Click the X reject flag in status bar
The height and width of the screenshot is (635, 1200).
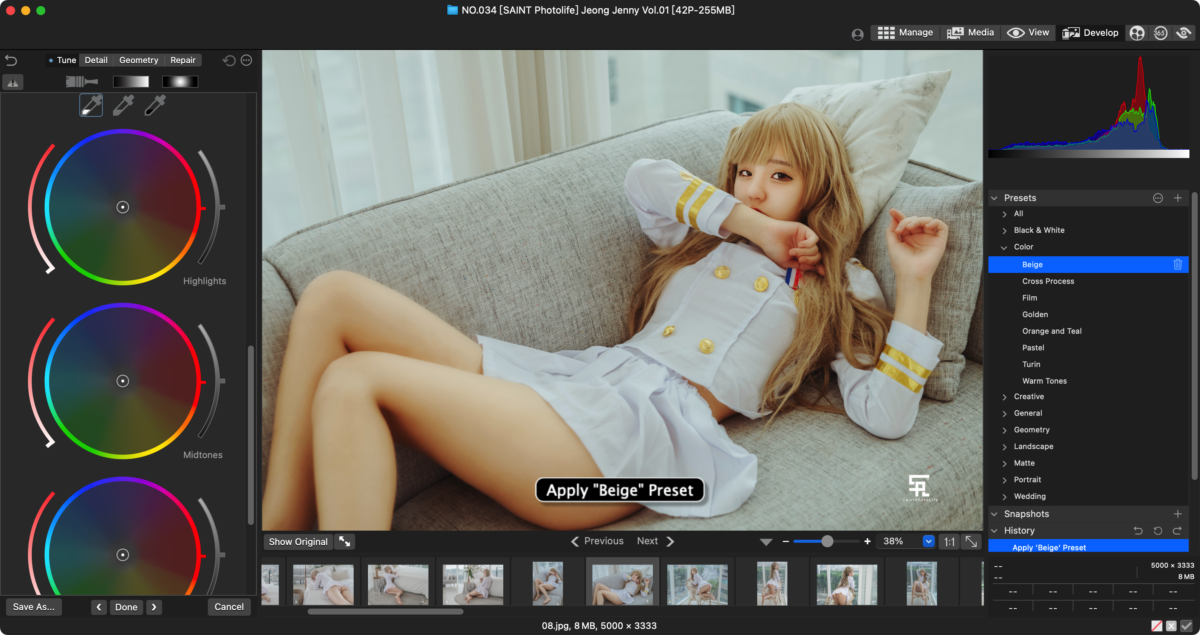pyautogui.click(x=1171, y=626)
